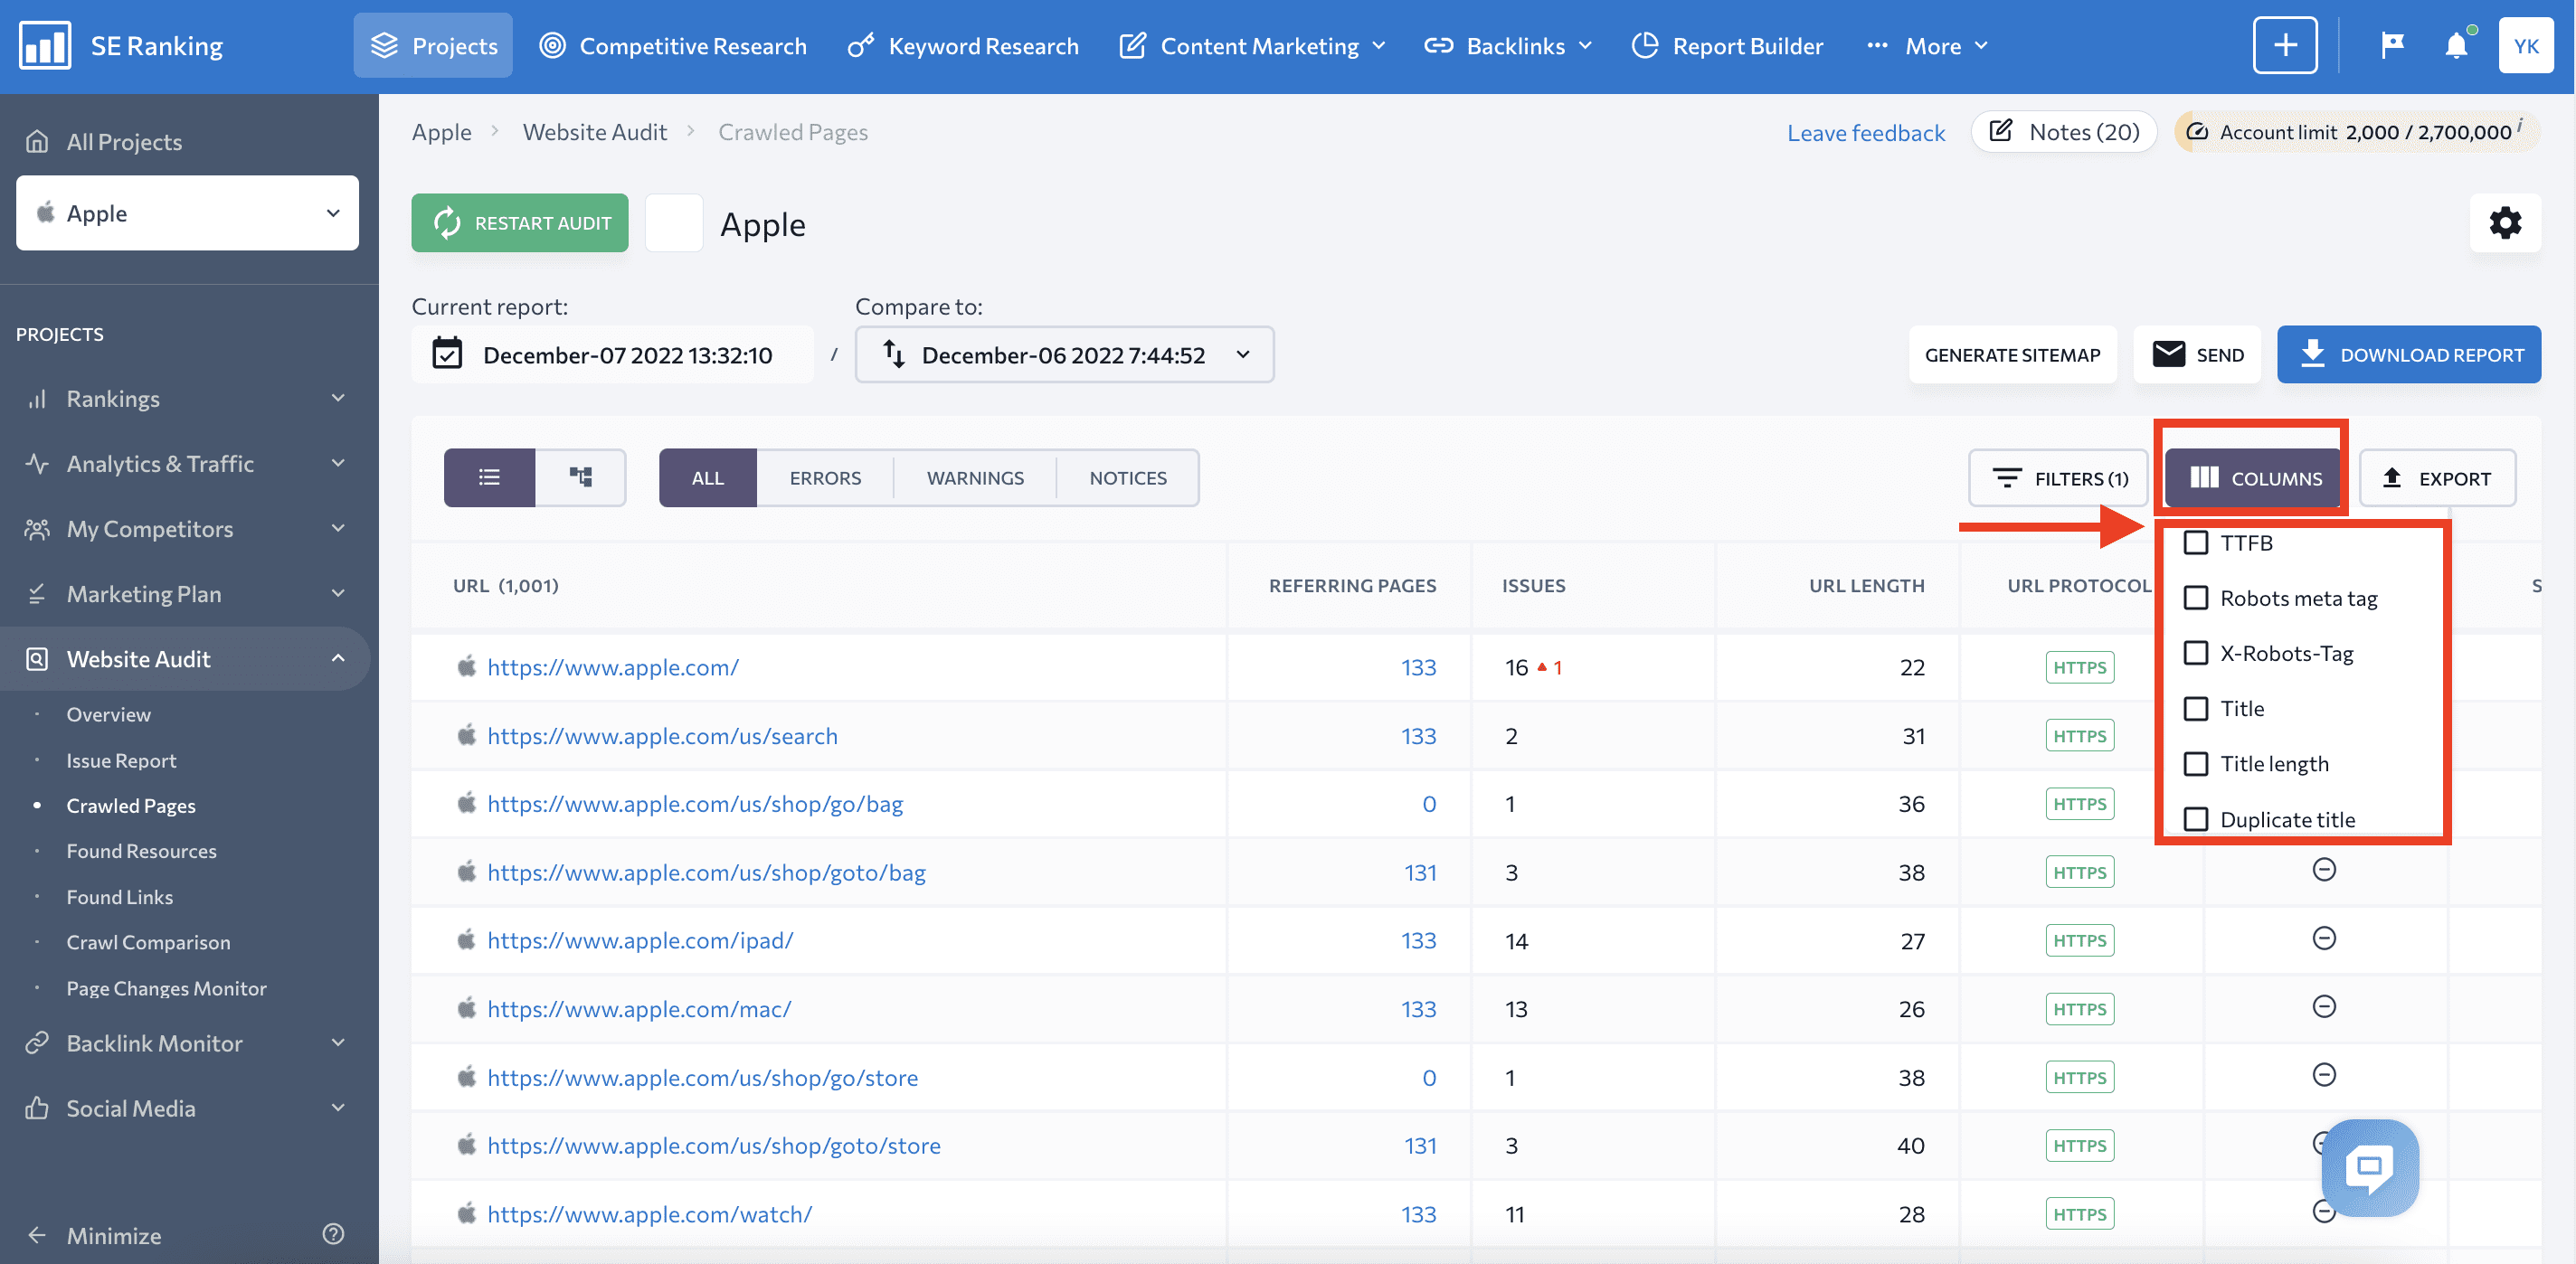Click the RESTART AUDIT button
Image resolution: width=2576 pixels, height=1264 pixels.
520,222
